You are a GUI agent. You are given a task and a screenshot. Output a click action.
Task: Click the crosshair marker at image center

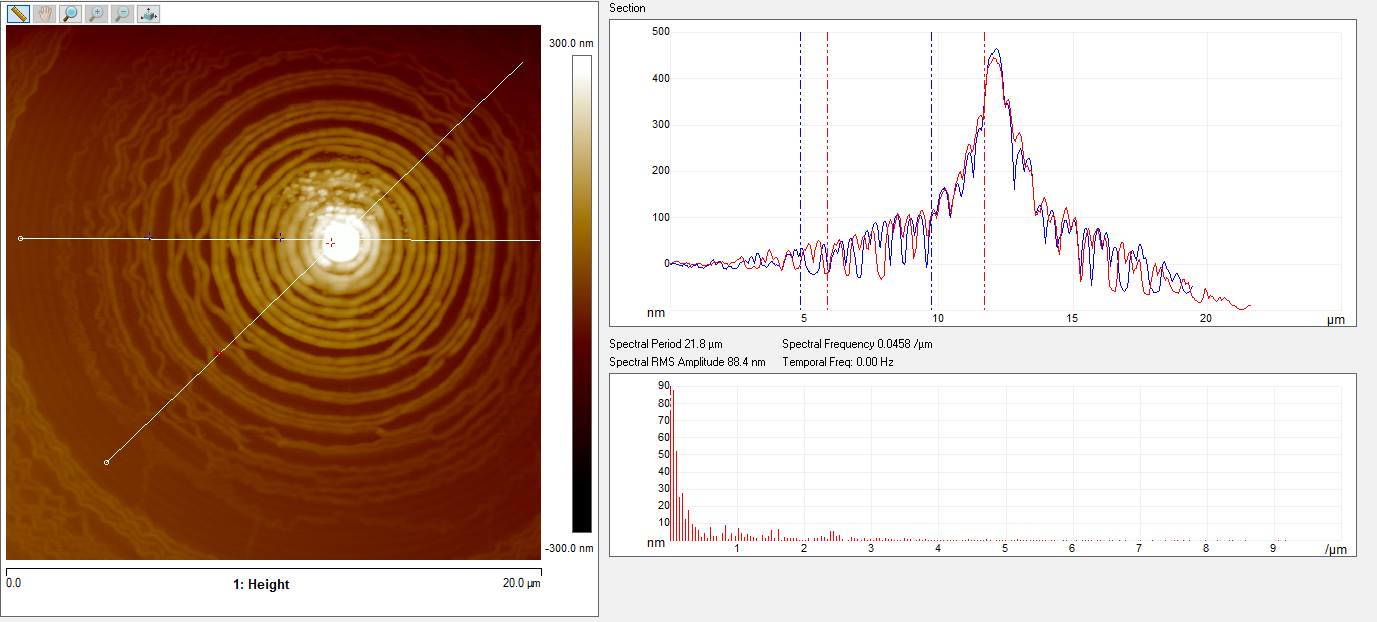[330, 243]
